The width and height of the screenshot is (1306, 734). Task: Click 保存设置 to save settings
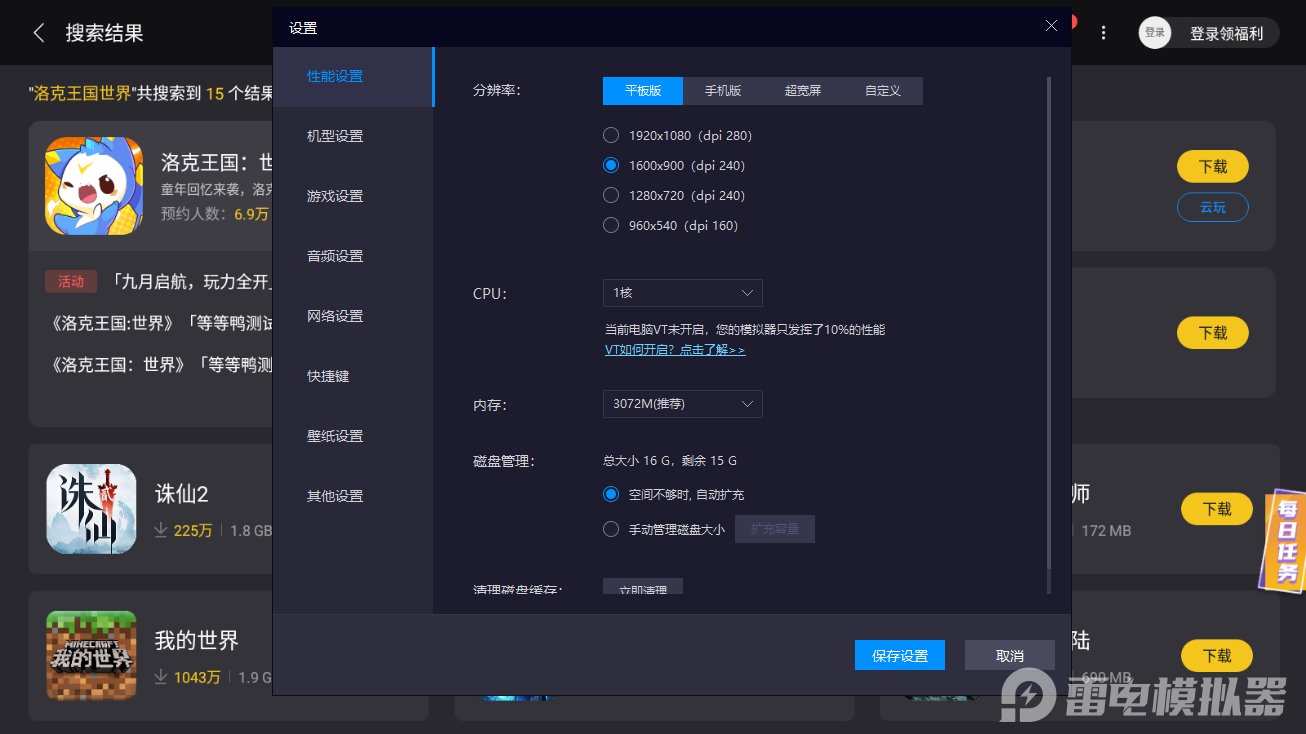pyautogui.click(x=899, y=655)
